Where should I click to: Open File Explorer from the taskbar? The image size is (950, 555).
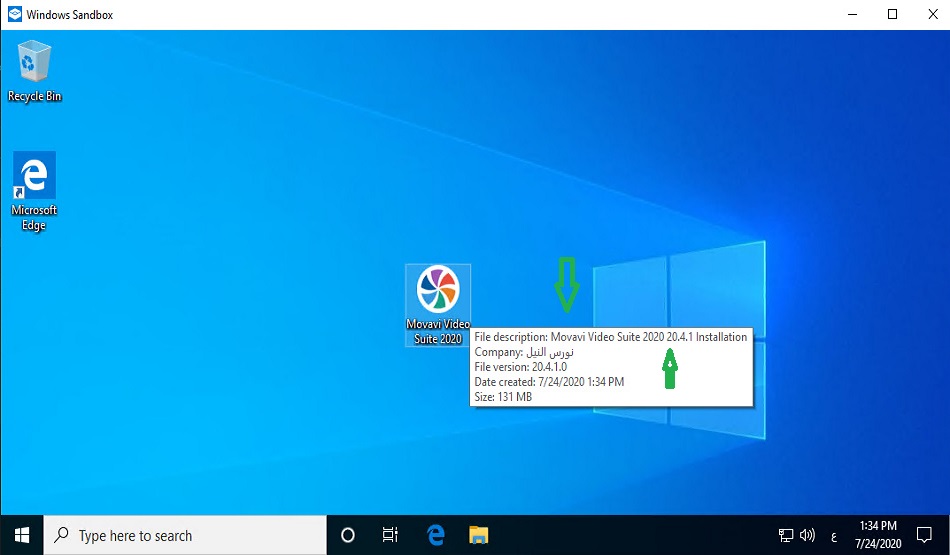(x=478, y=535)
